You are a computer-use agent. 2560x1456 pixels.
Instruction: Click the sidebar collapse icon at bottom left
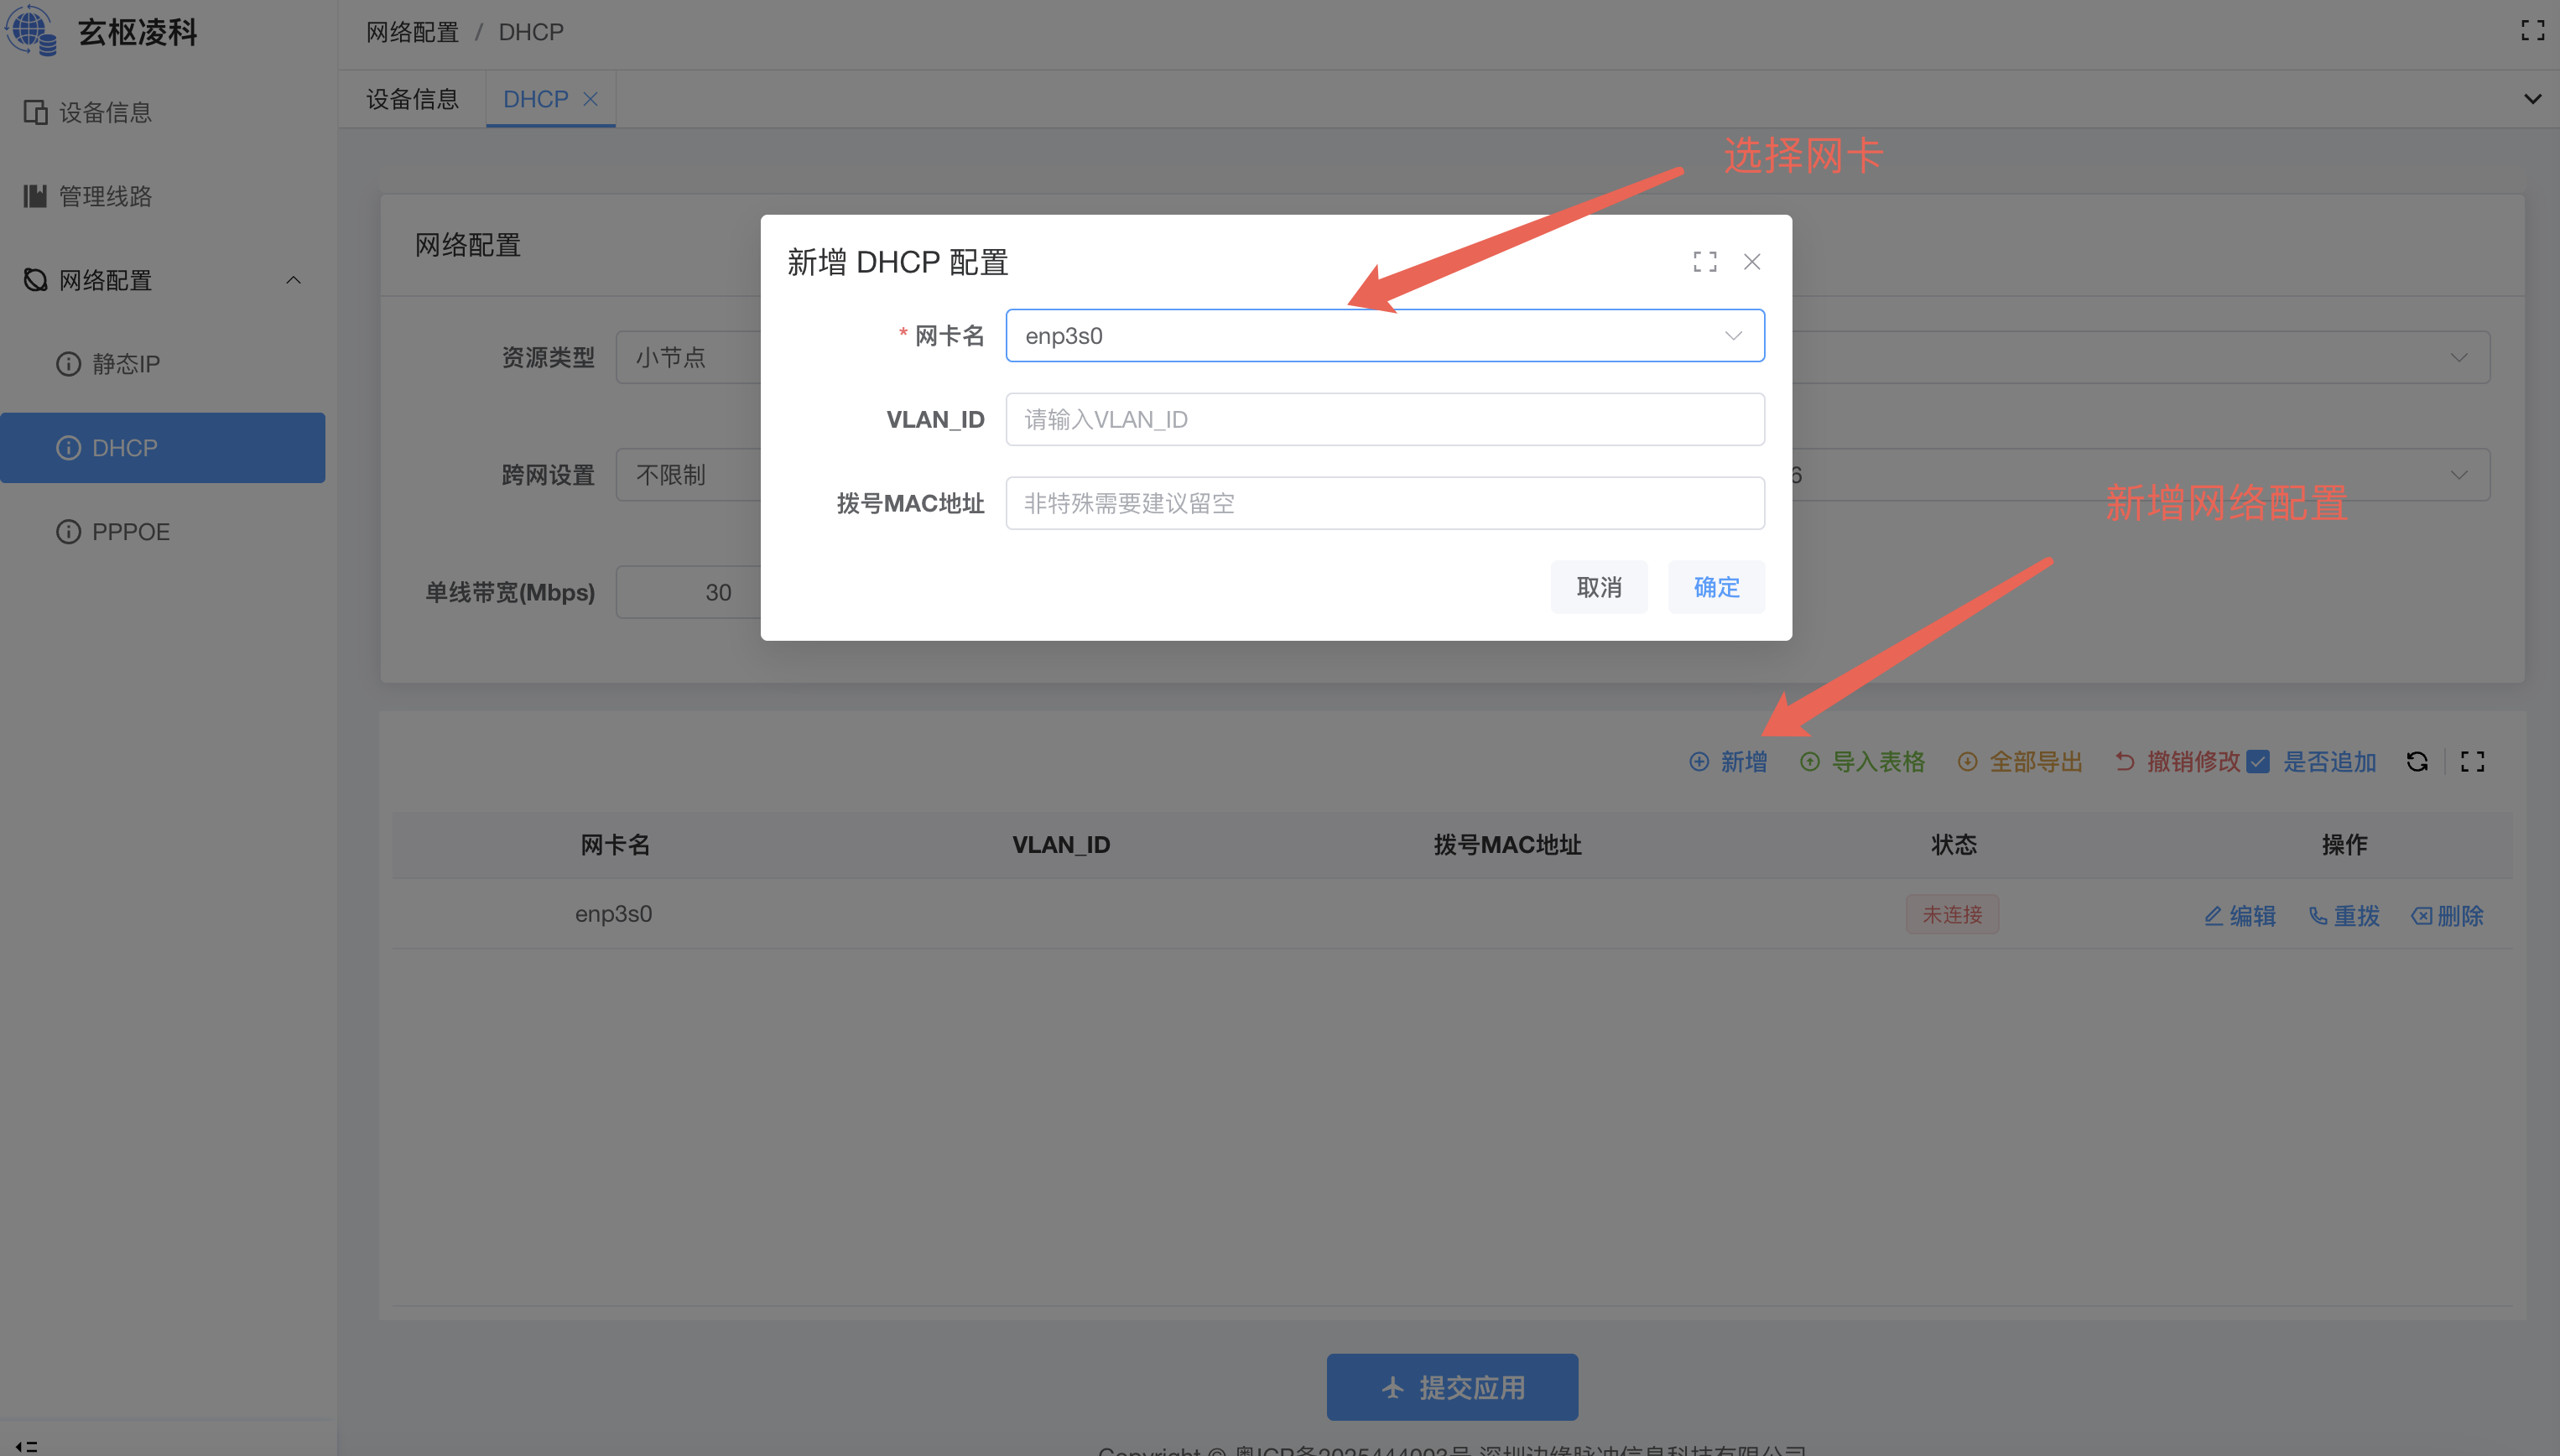coord(27,1446)
